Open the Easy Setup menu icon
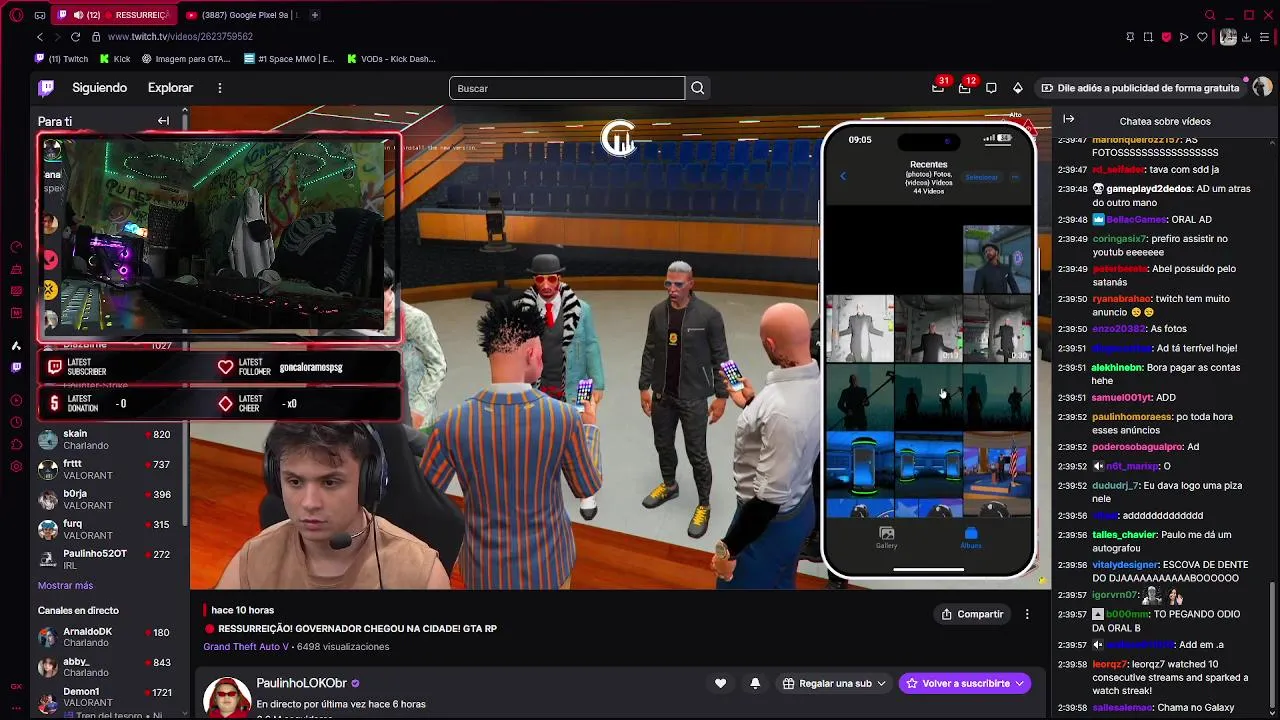1280x720 pixels. point(1266,37)
